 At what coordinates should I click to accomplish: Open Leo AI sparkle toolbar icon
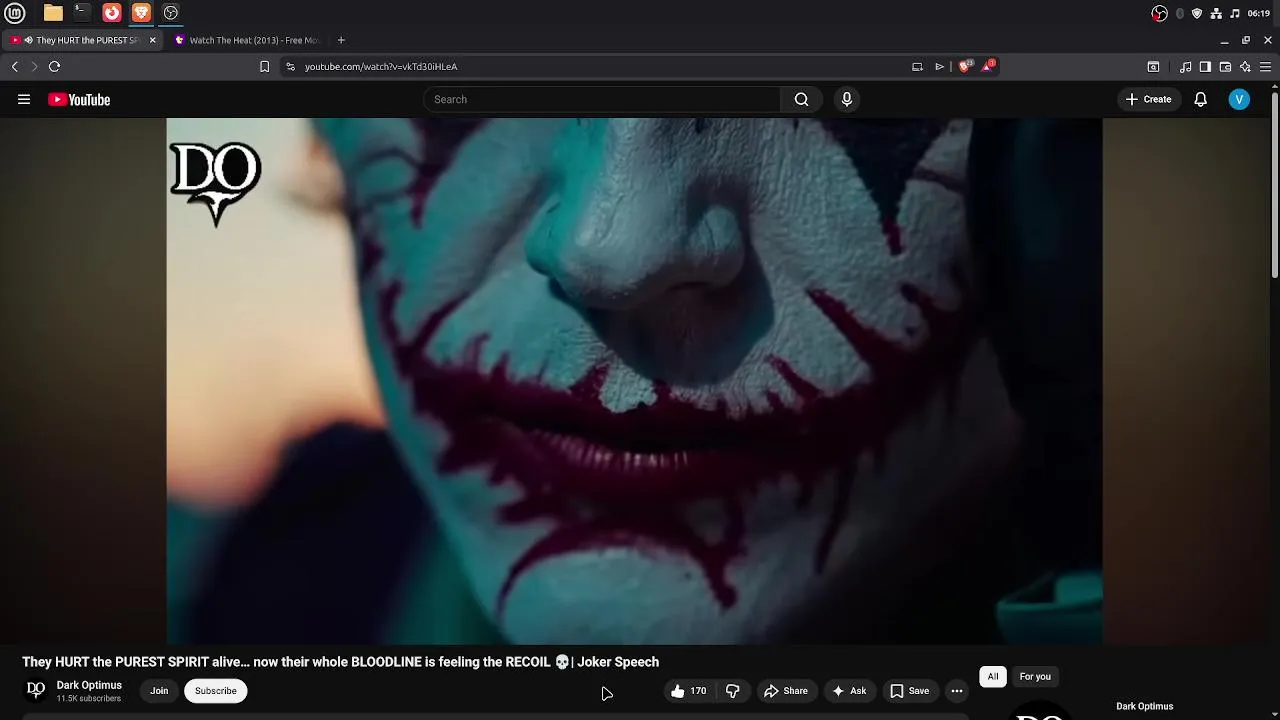point(1245,67)
